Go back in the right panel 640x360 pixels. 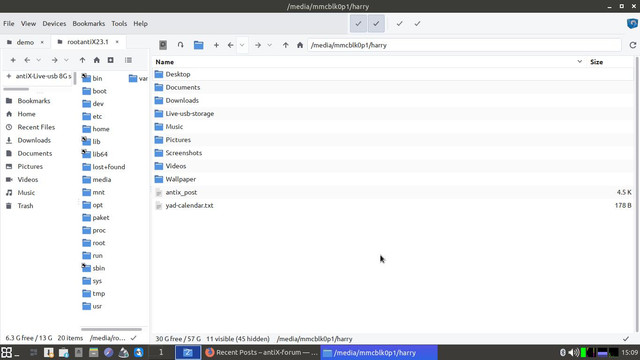(231, 45)
